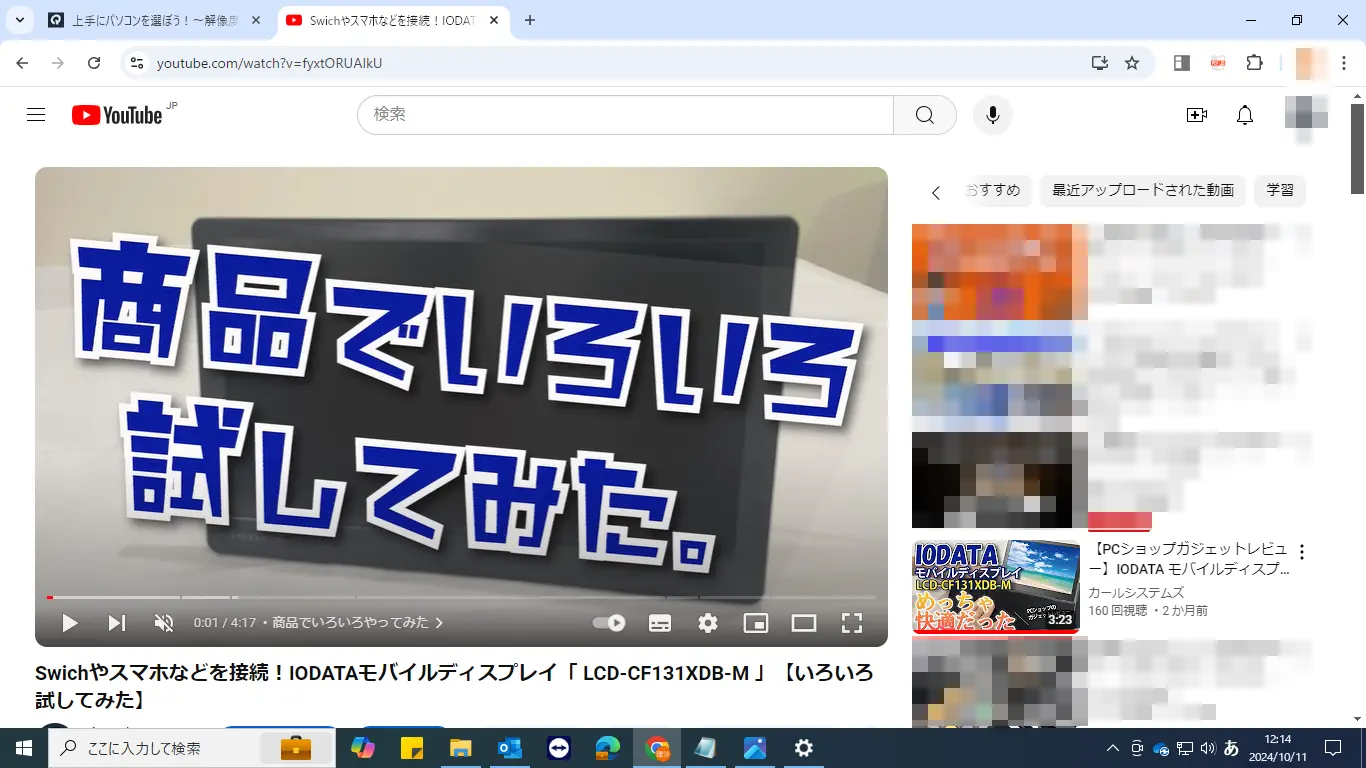Open Settings gear in the taskbar
The image size is (1366, 768).
click(x=804, y=748)
